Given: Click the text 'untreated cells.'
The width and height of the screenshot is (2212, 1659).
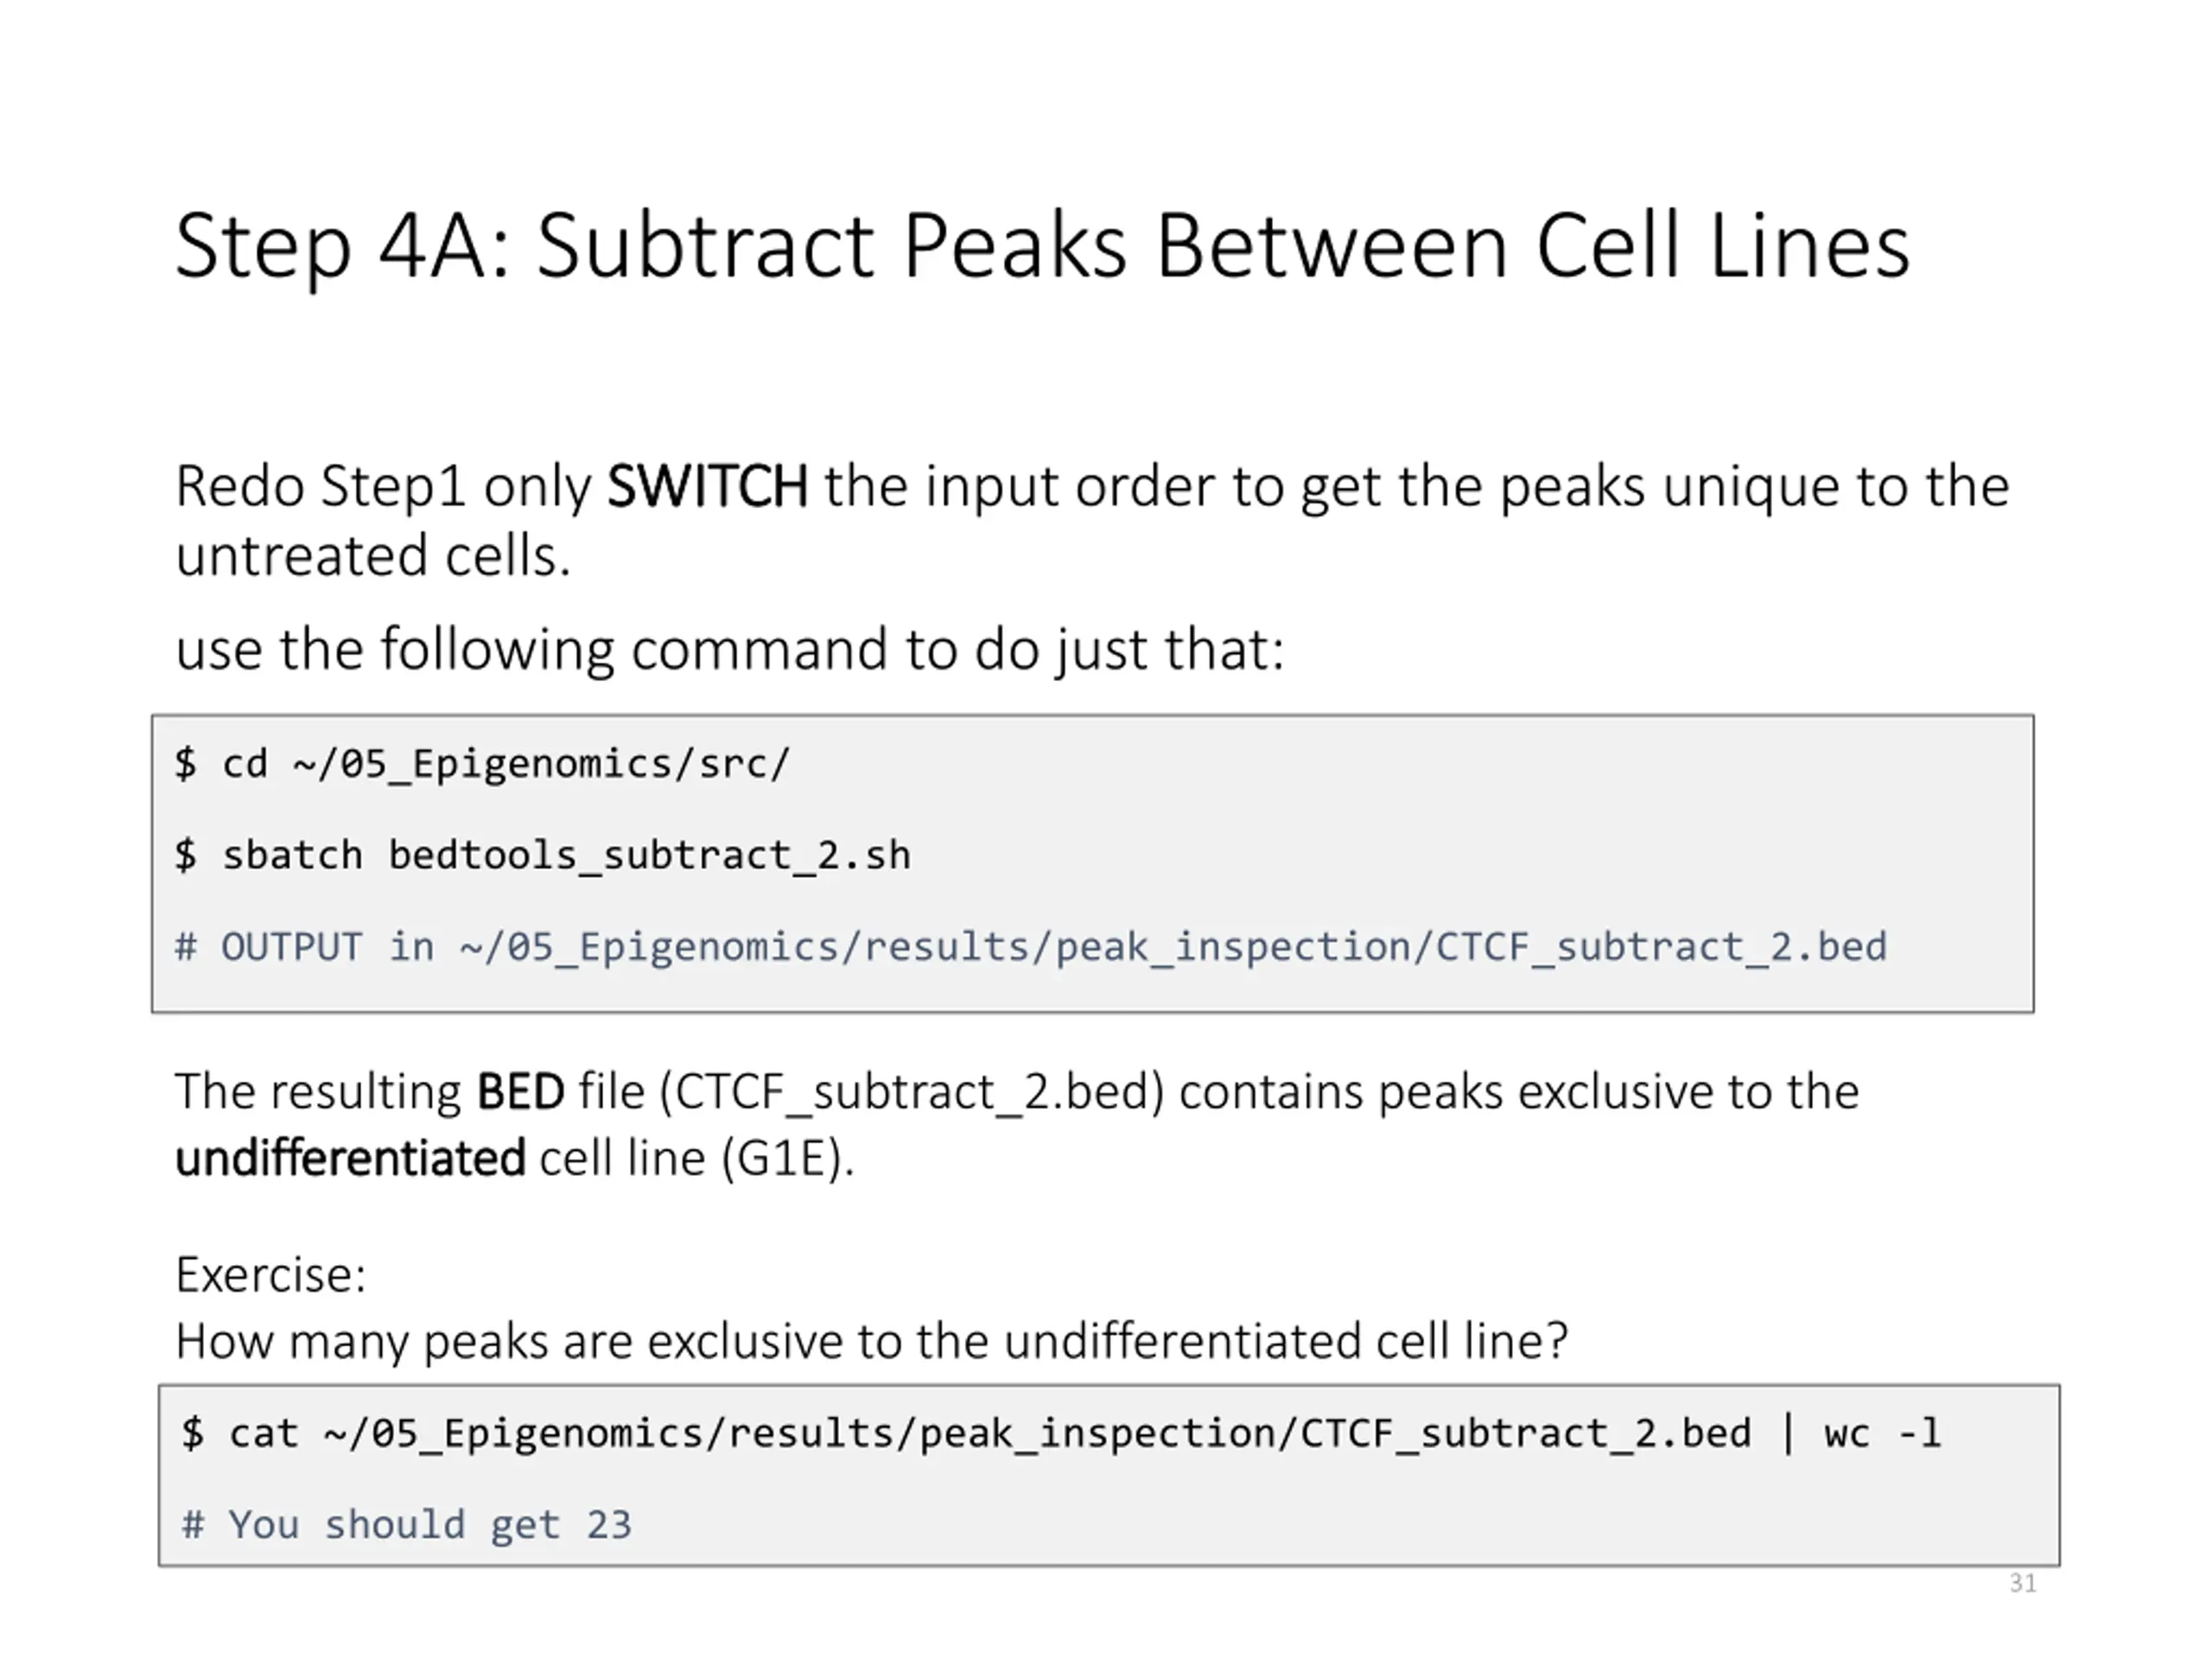Looking at the screenshot, I should pos(372,556).
